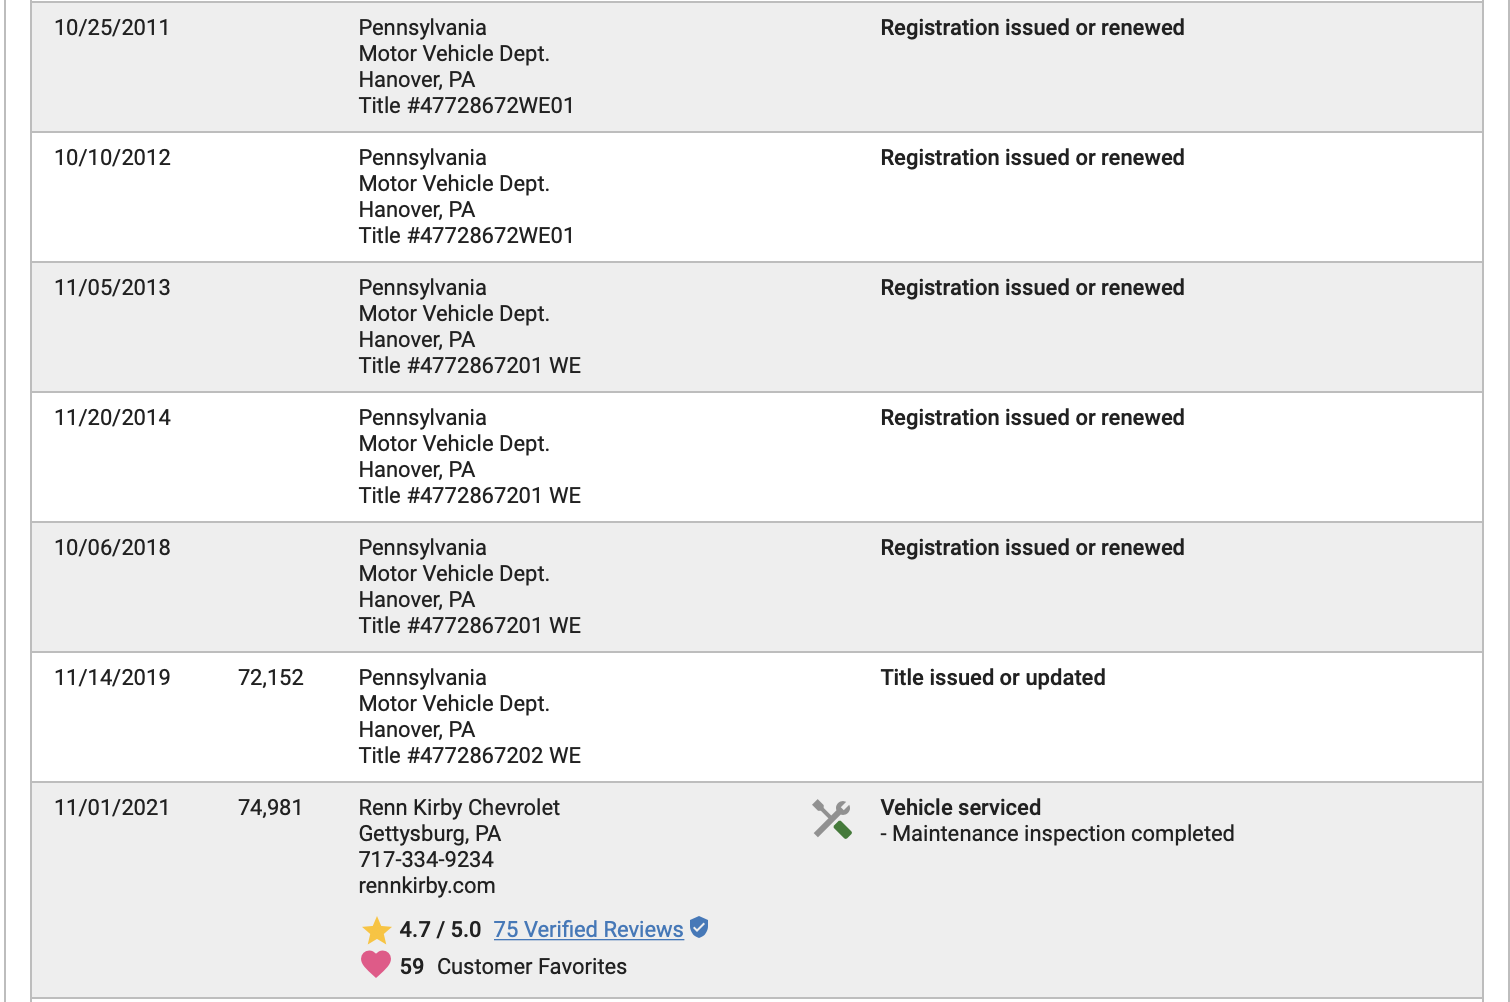Click the pink heart favorites icon
Image resolution: width=1510 pixels, height=1002 pixels.
pos(376,965)
